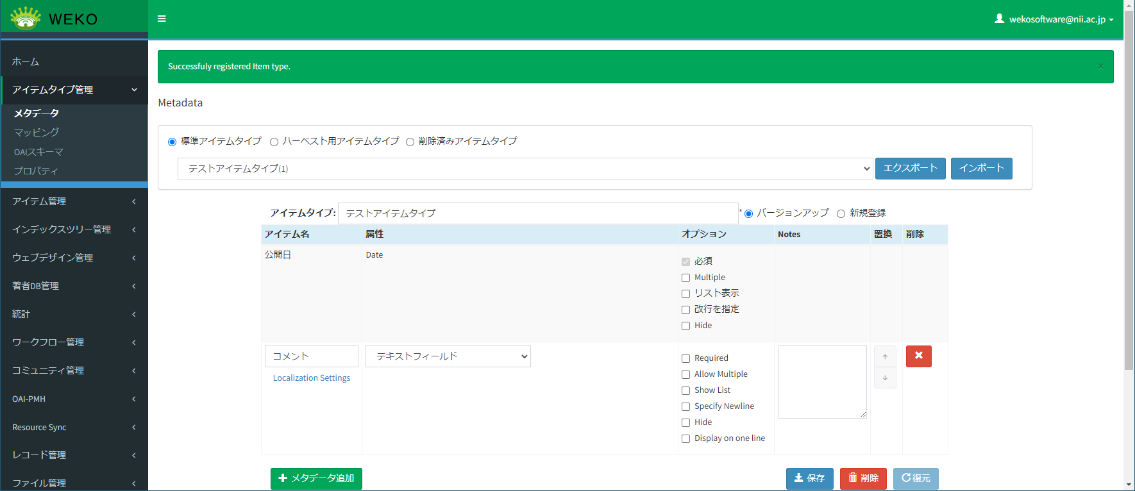
Task: Select ハーベスト用アイテムタイプ radio option
Action: (274, 142)
